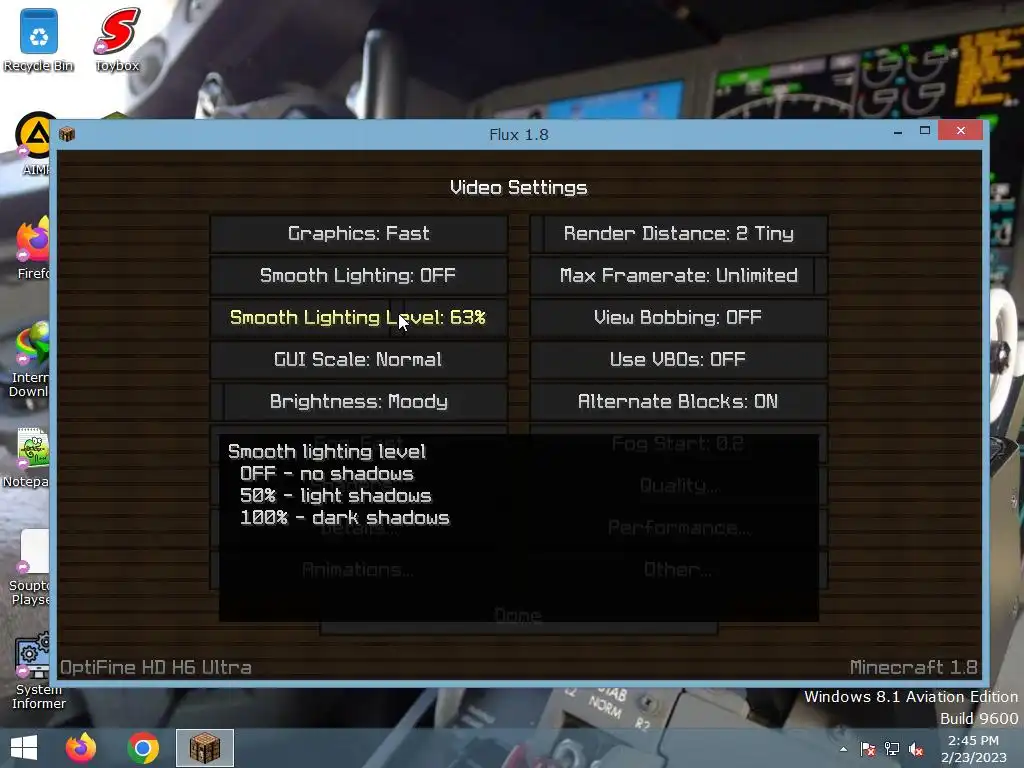Open the Other... settings button
This screenshot has width=1024, height=768.
(x=679, y=570)
